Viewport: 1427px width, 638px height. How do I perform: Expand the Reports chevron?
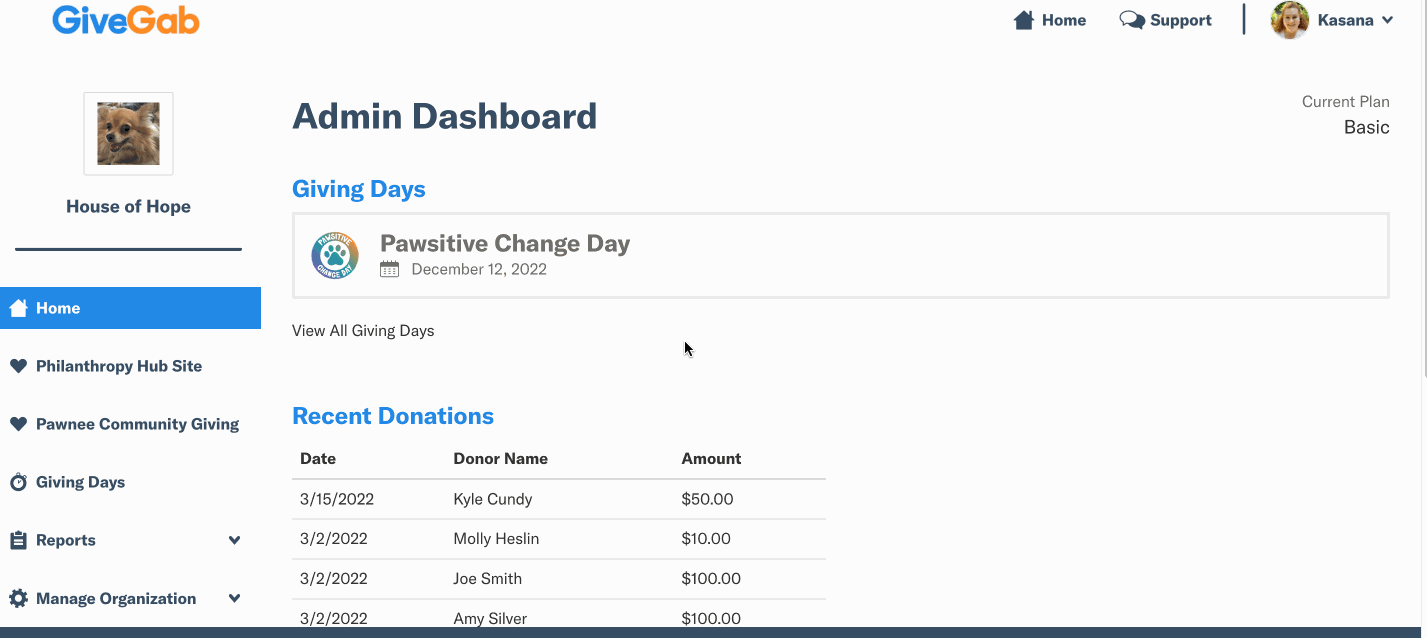234,540
